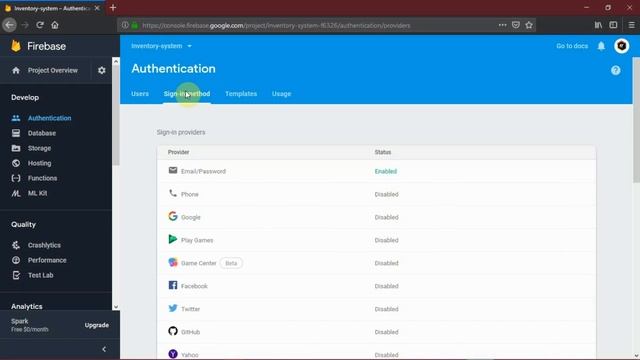Click the Beta badge beside Game Center
The width and height of the screenshot is (640, 360).
[x=231, y=263]
